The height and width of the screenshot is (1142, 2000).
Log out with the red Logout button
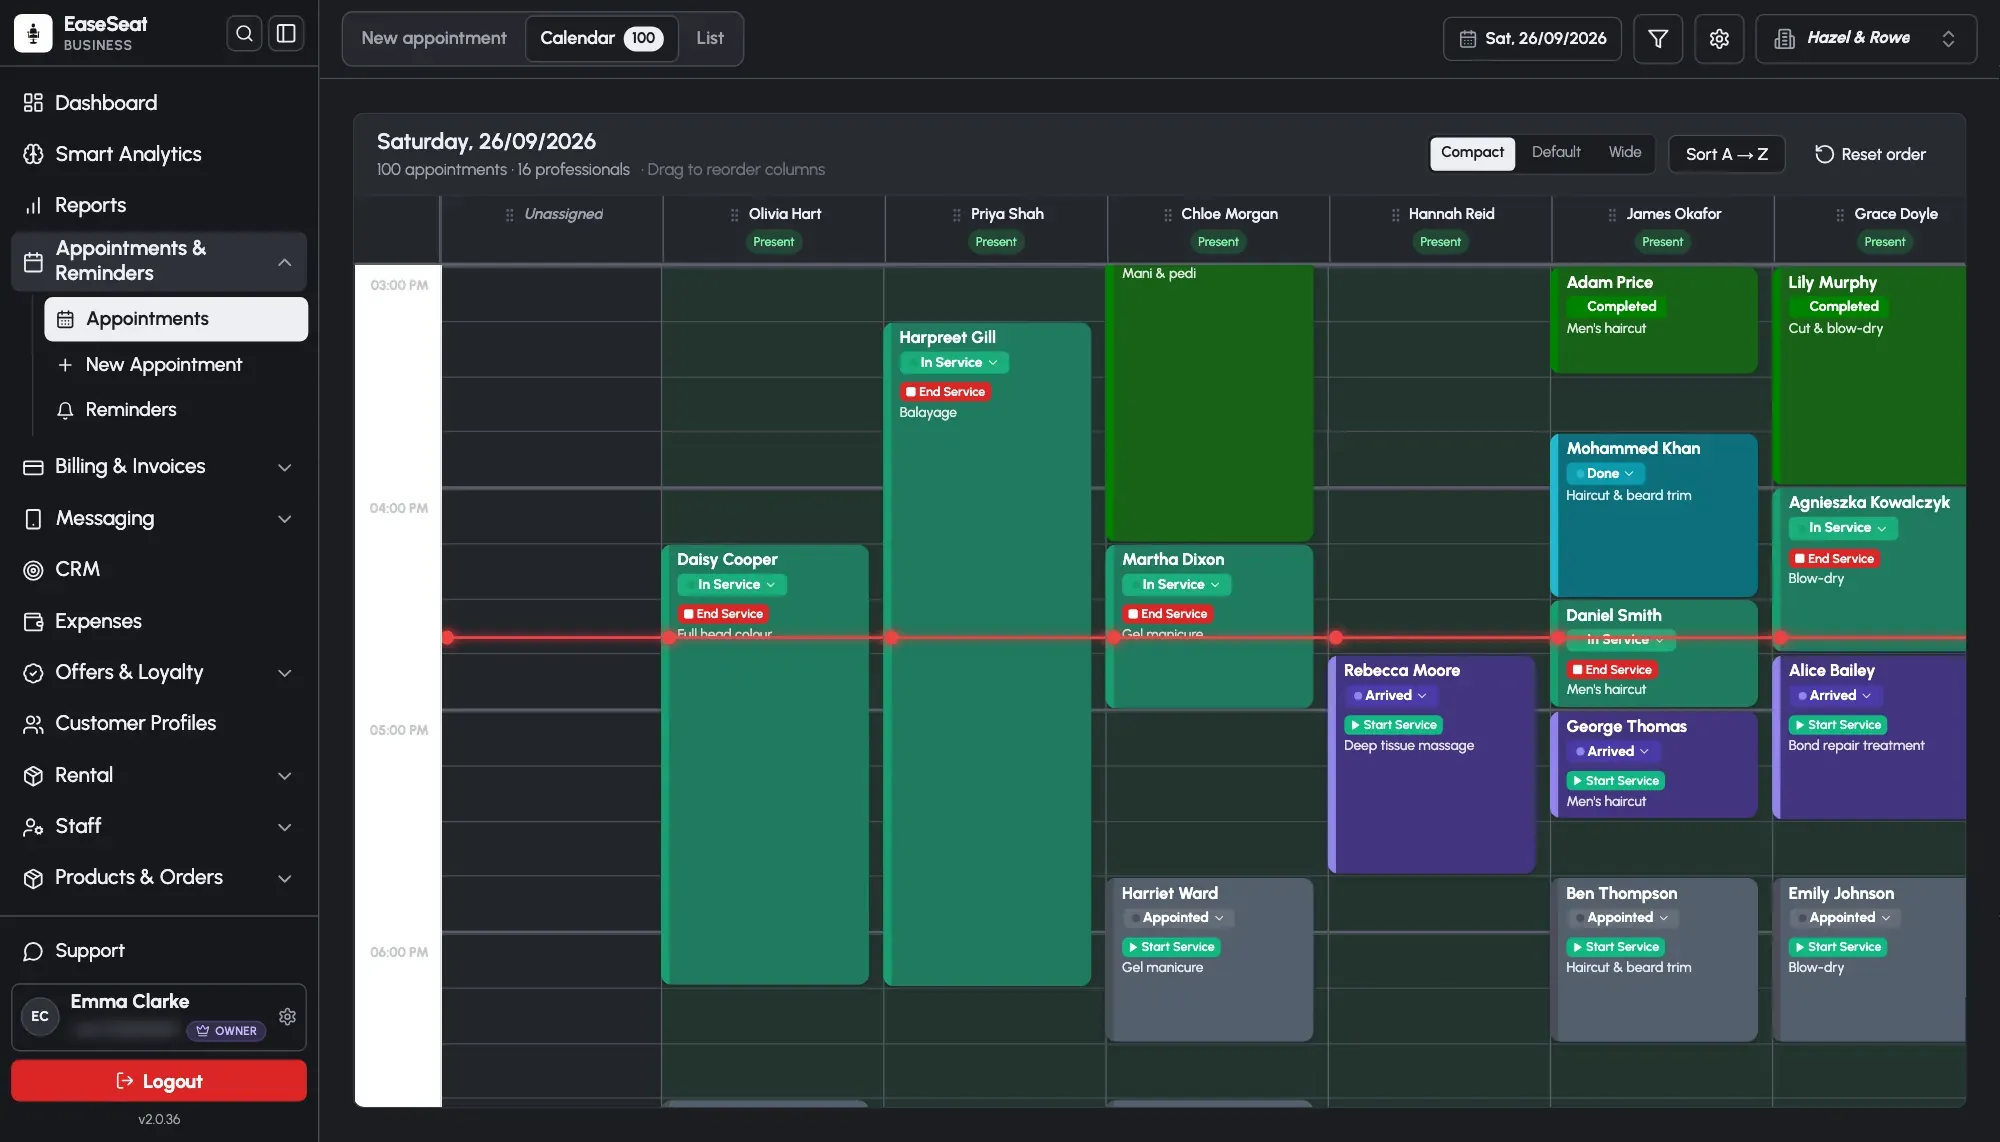[159, 1081]
